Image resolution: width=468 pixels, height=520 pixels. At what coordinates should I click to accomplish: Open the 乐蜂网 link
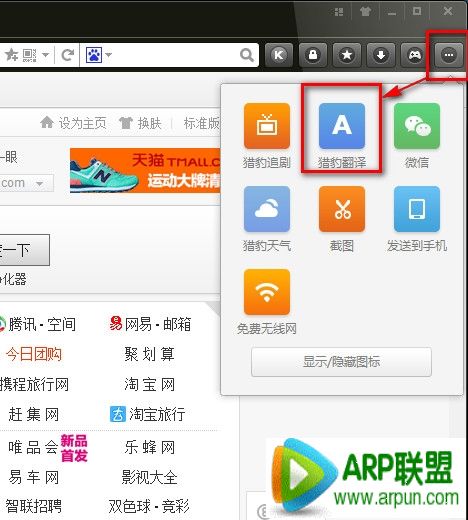[149, 447]
